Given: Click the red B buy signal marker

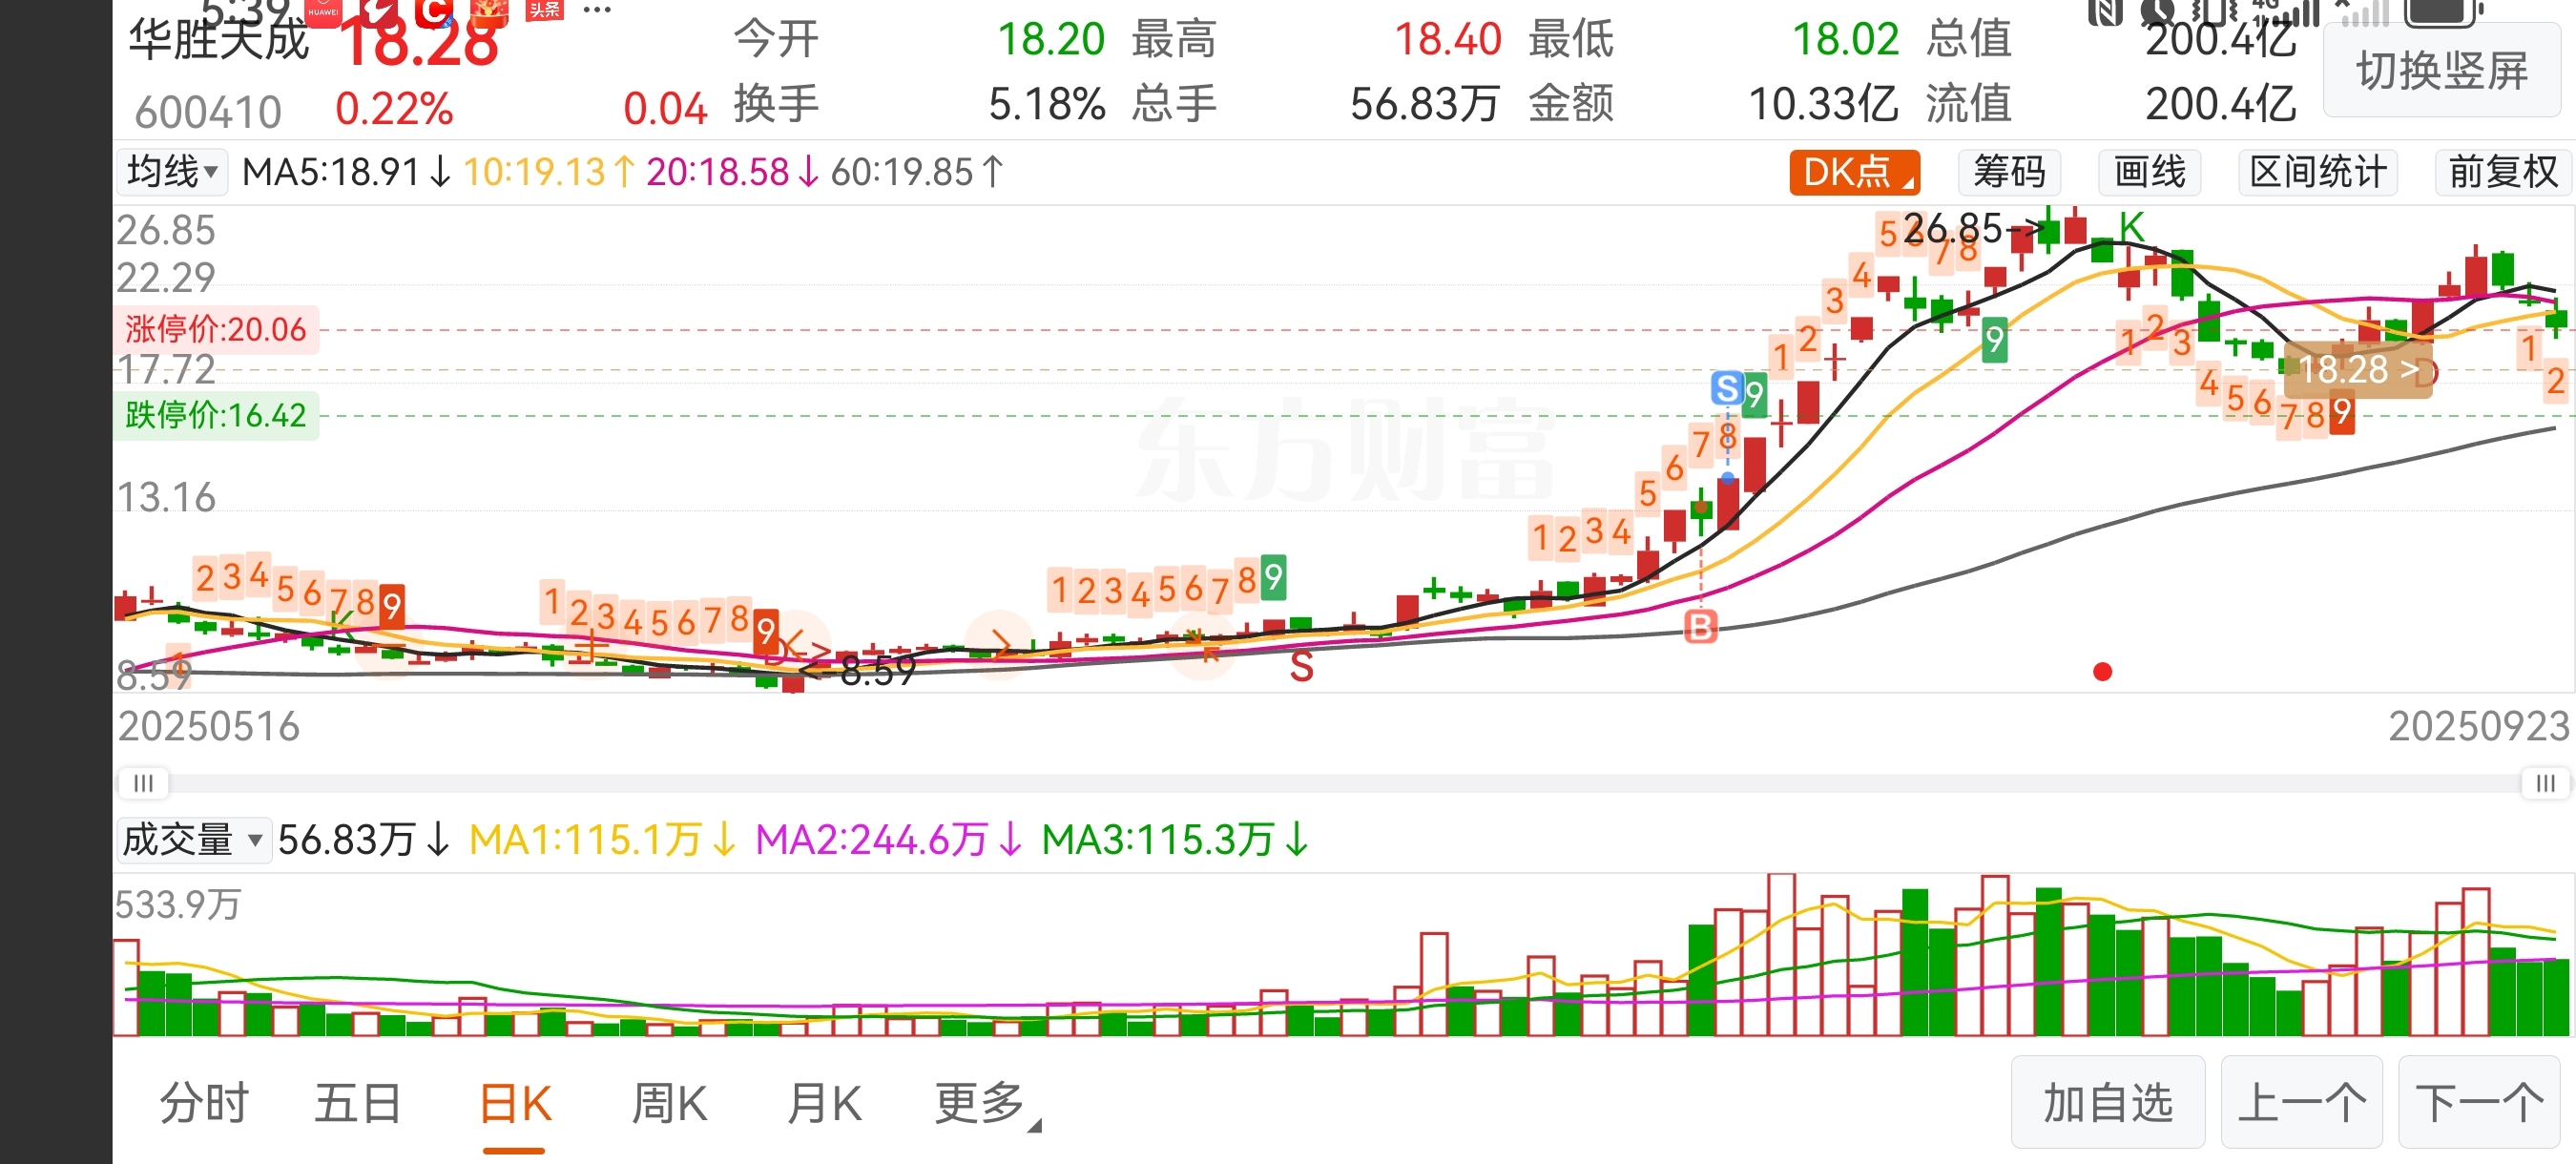Looking at the screenshot, I should point(1700,627).
